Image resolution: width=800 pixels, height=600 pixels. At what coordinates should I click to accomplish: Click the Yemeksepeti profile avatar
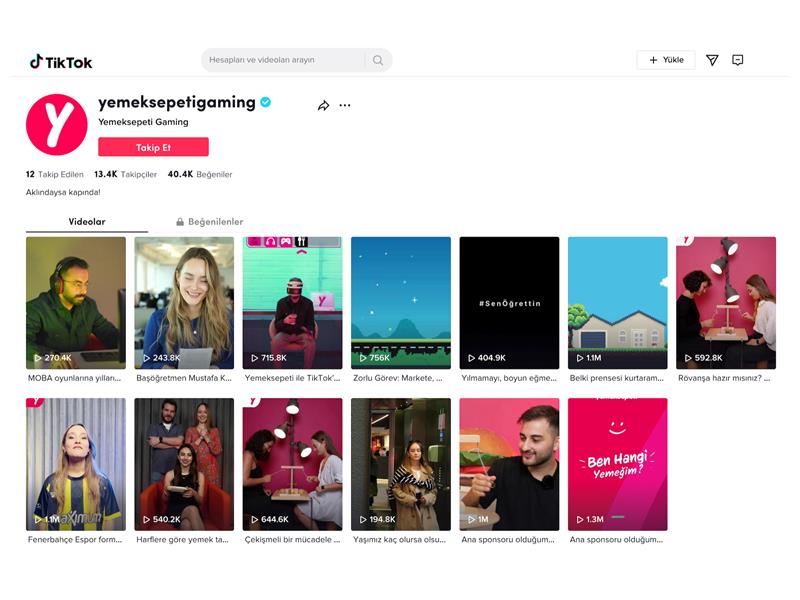coord(57,124)
